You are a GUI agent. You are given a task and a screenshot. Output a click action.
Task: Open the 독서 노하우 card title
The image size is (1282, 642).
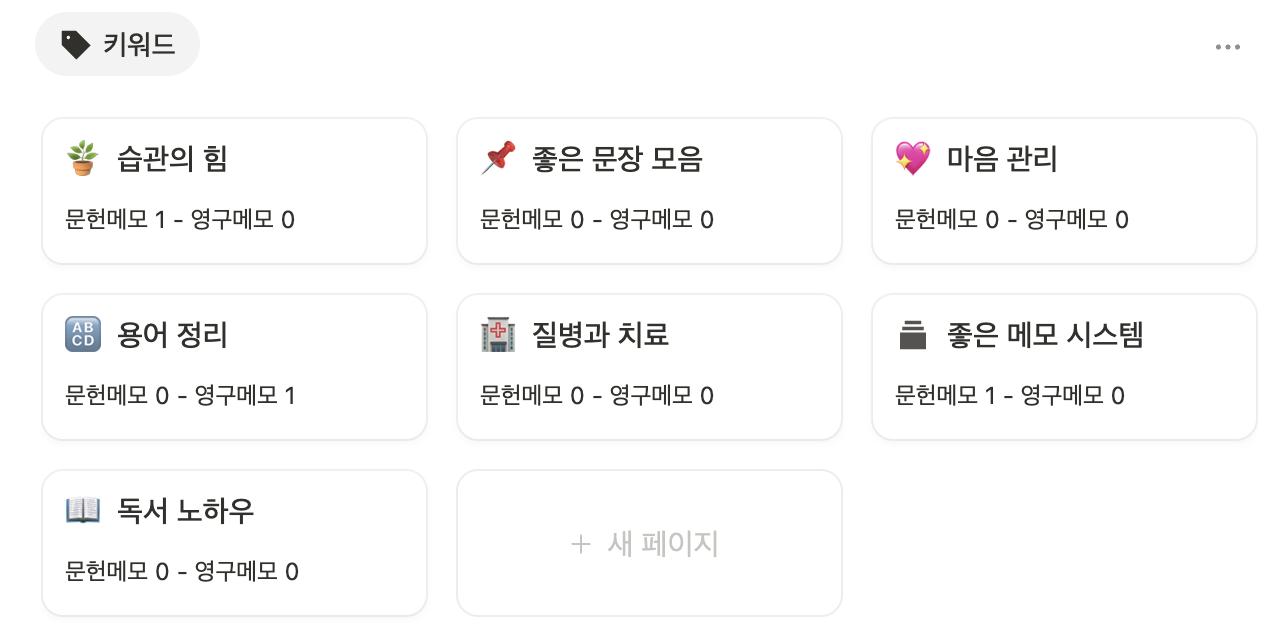pyautogui.click(x=185, y=511)
